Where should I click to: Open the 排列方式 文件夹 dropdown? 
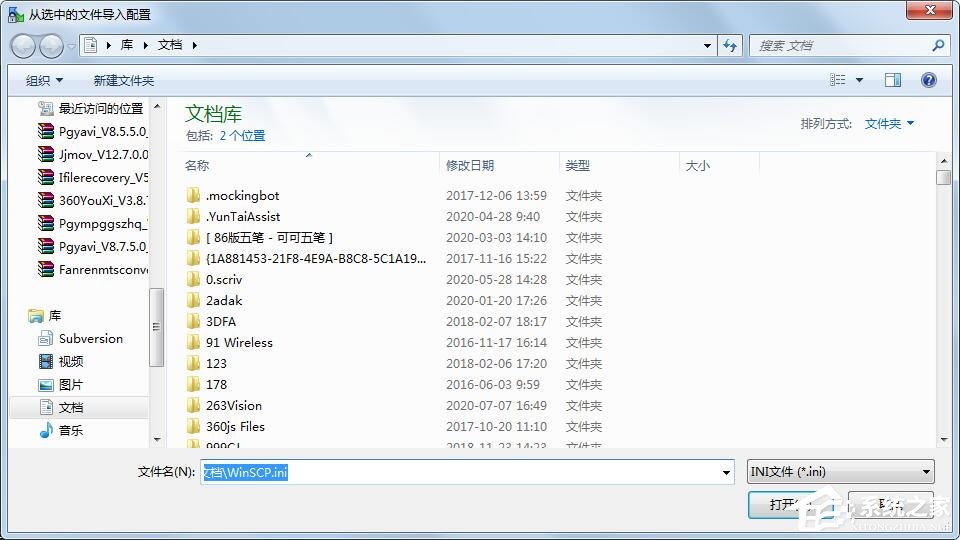pyautogui.click(x=889, y=123)
